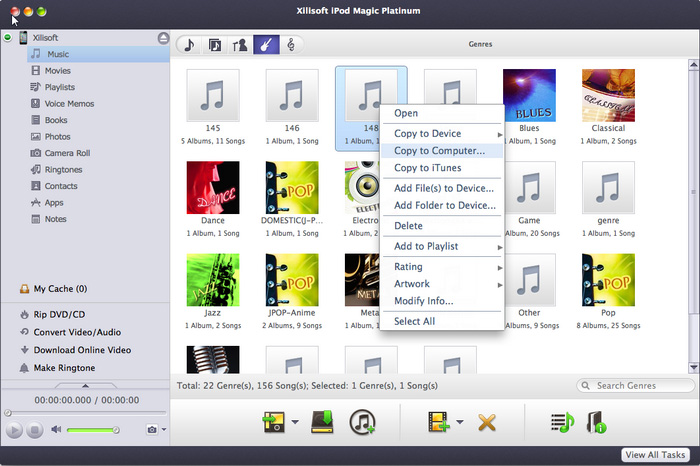Click the Copy to iTunes toolbar icon
This screenshot has width=700, height=466.
click(362, 422)
